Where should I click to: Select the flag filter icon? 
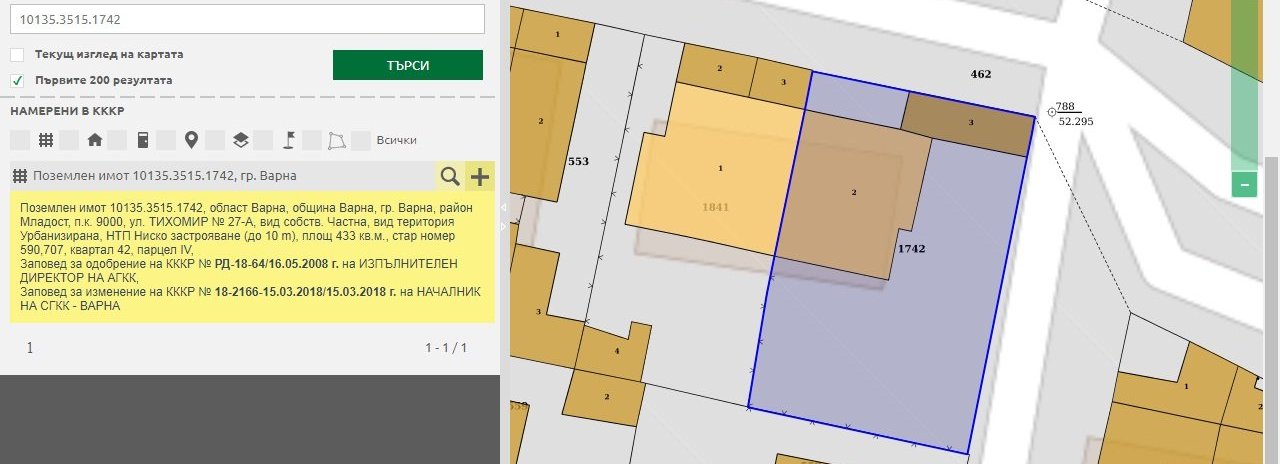[x=288, y=140]
